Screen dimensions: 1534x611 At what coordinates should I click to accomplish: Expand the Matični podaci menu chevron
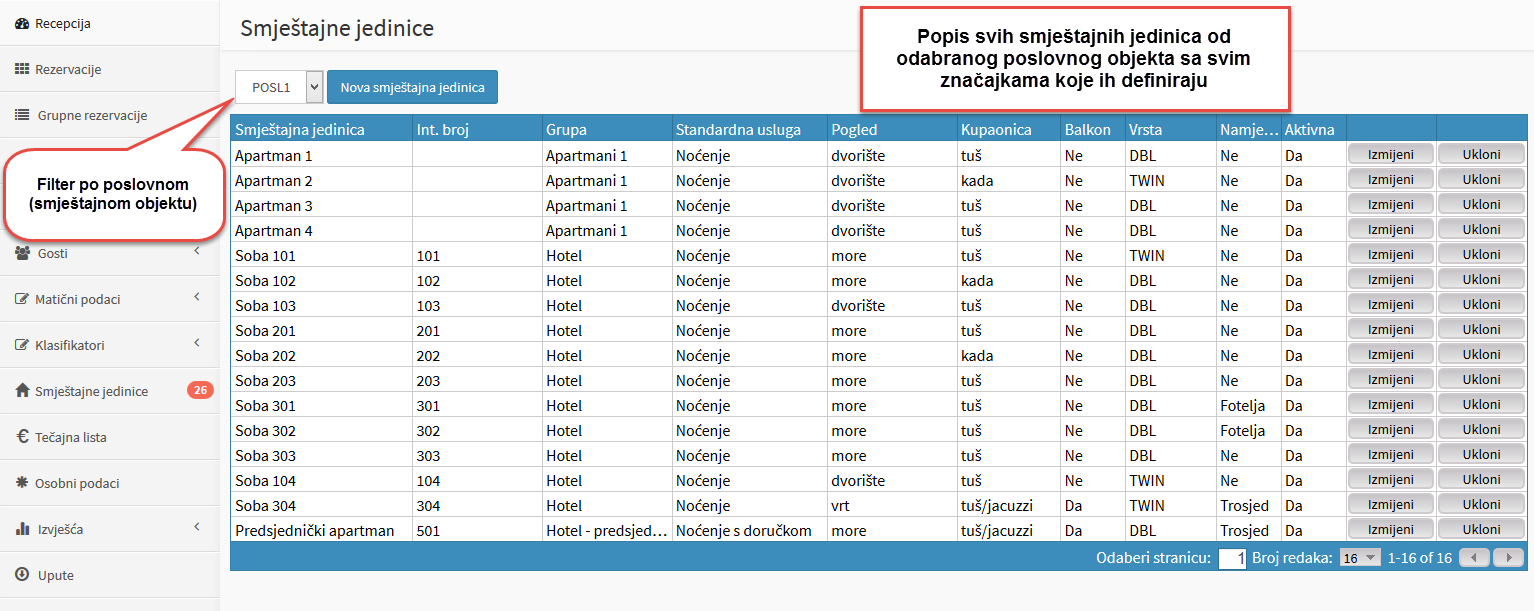pyautogui.click(x=197, y=298)
